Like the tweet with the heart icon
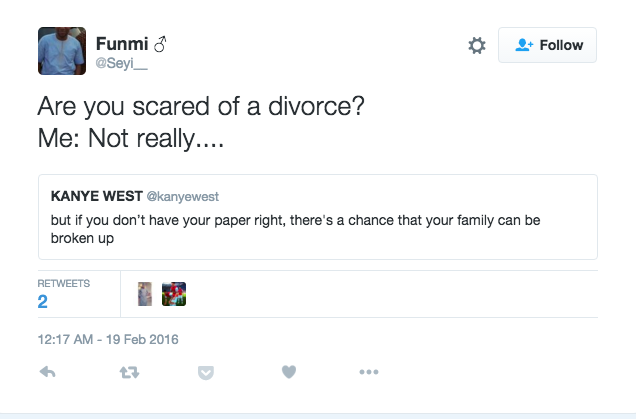Viewport: 636px width, 419px height. [288, 372]
